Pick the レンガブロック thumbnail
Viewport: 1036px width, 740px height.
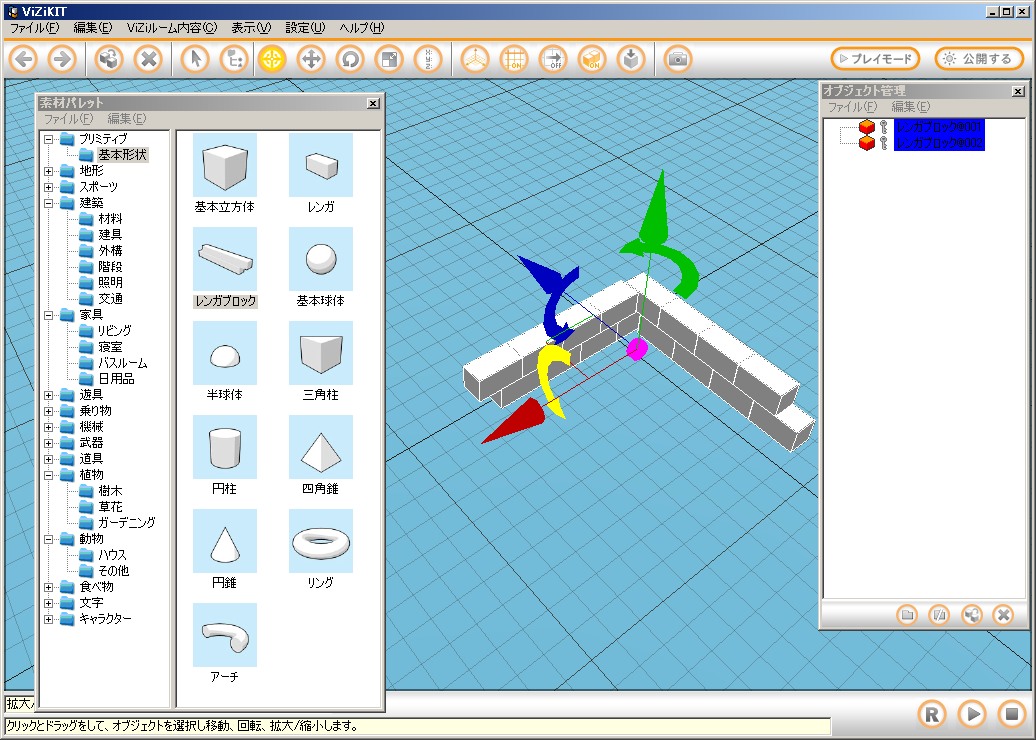tap(225, 259)
